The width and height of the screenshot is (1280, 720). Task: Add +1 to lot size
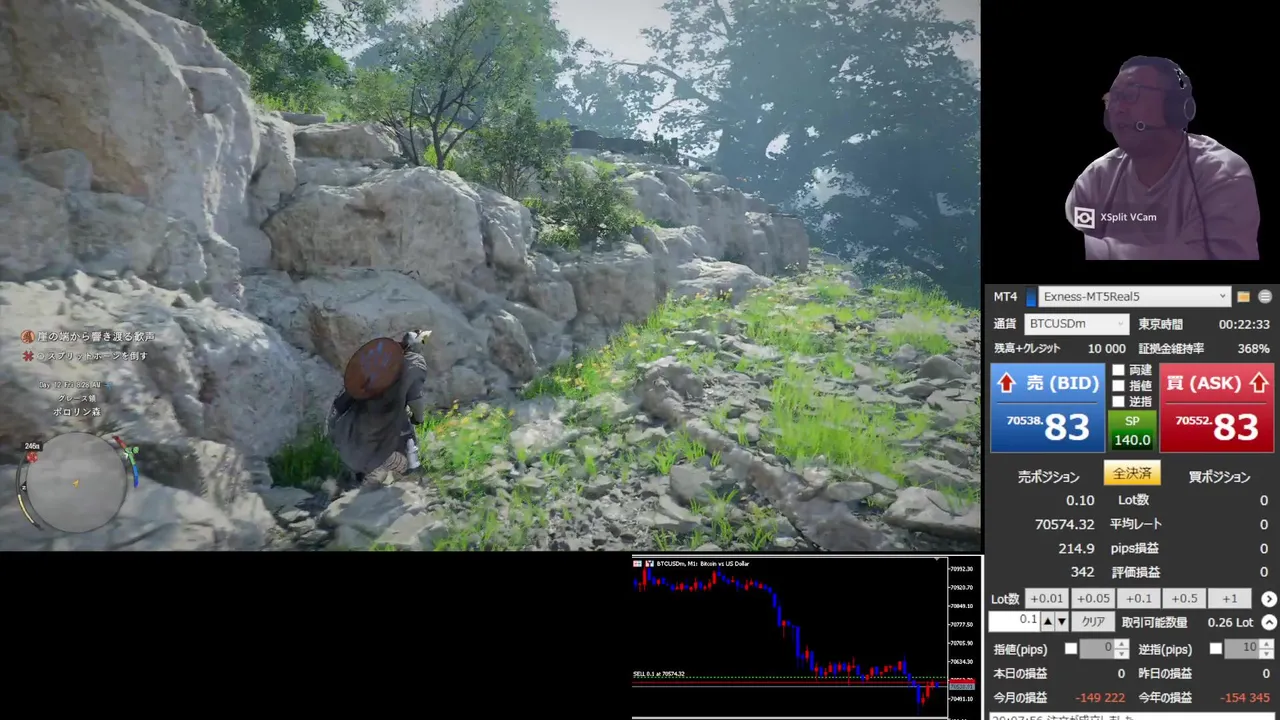[1230, 598]
